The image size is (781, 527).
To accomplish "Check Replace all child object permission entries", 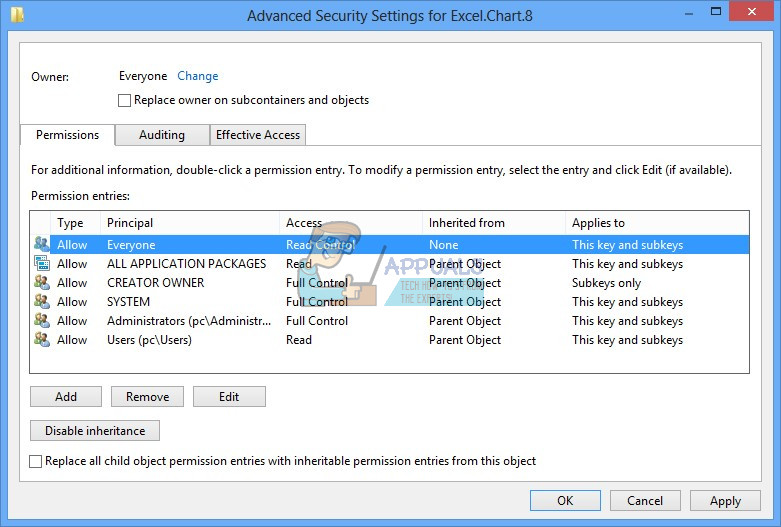I will 37,462.
